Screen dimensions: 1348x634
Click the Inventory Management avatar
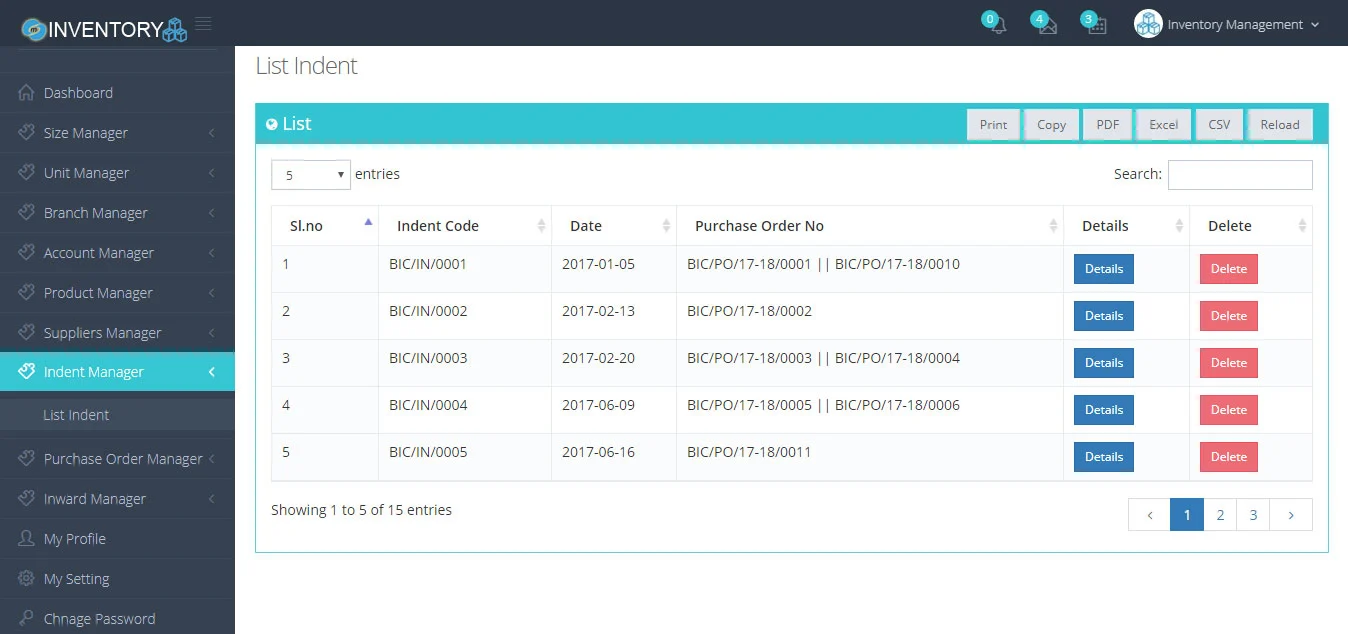(x=1148, y=24)
